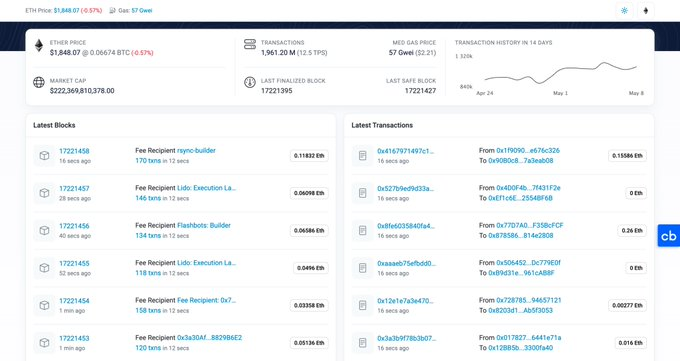Image resolution: width=680 pixels, height=361 pixels.
Task: Open fee recipient 0x3a30Af...8829B6E2
Action: pyautogui.click(x=209, y=338)
